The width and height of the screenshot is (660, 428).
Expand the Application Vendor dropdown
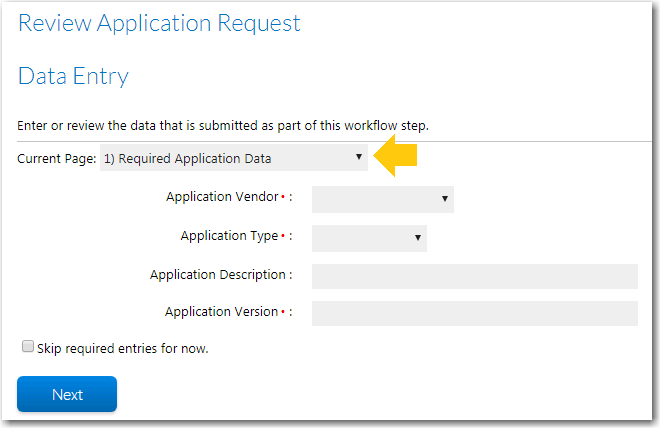[383, 199]
